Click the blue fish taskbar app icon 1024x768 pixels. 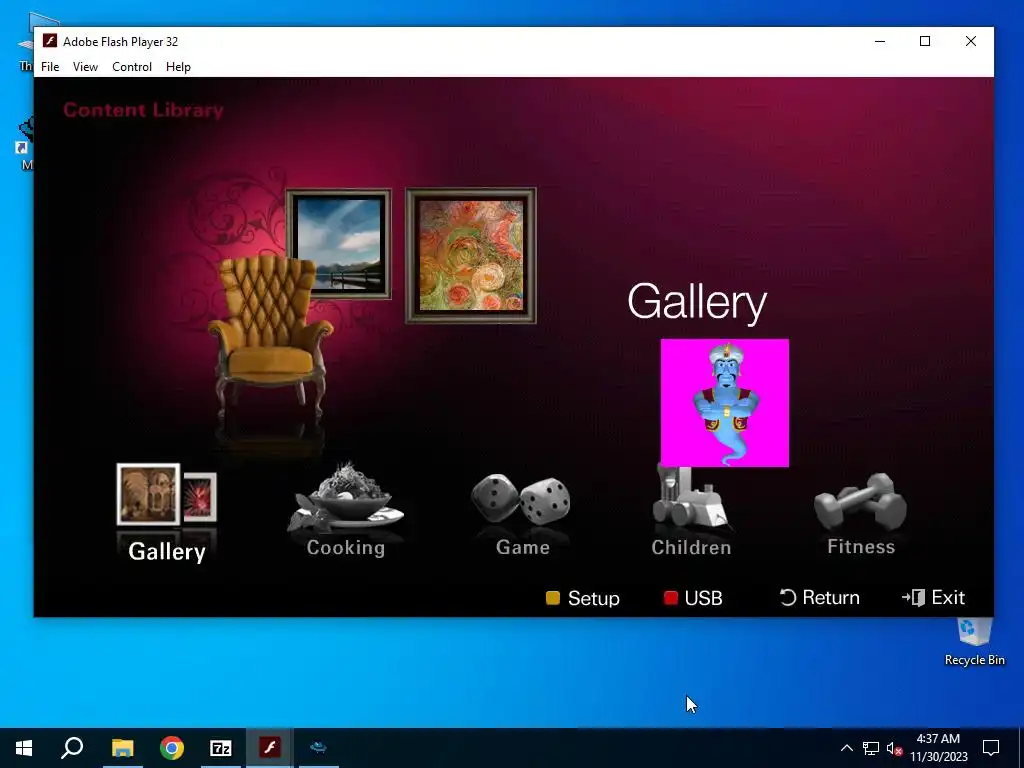[318, 748]
